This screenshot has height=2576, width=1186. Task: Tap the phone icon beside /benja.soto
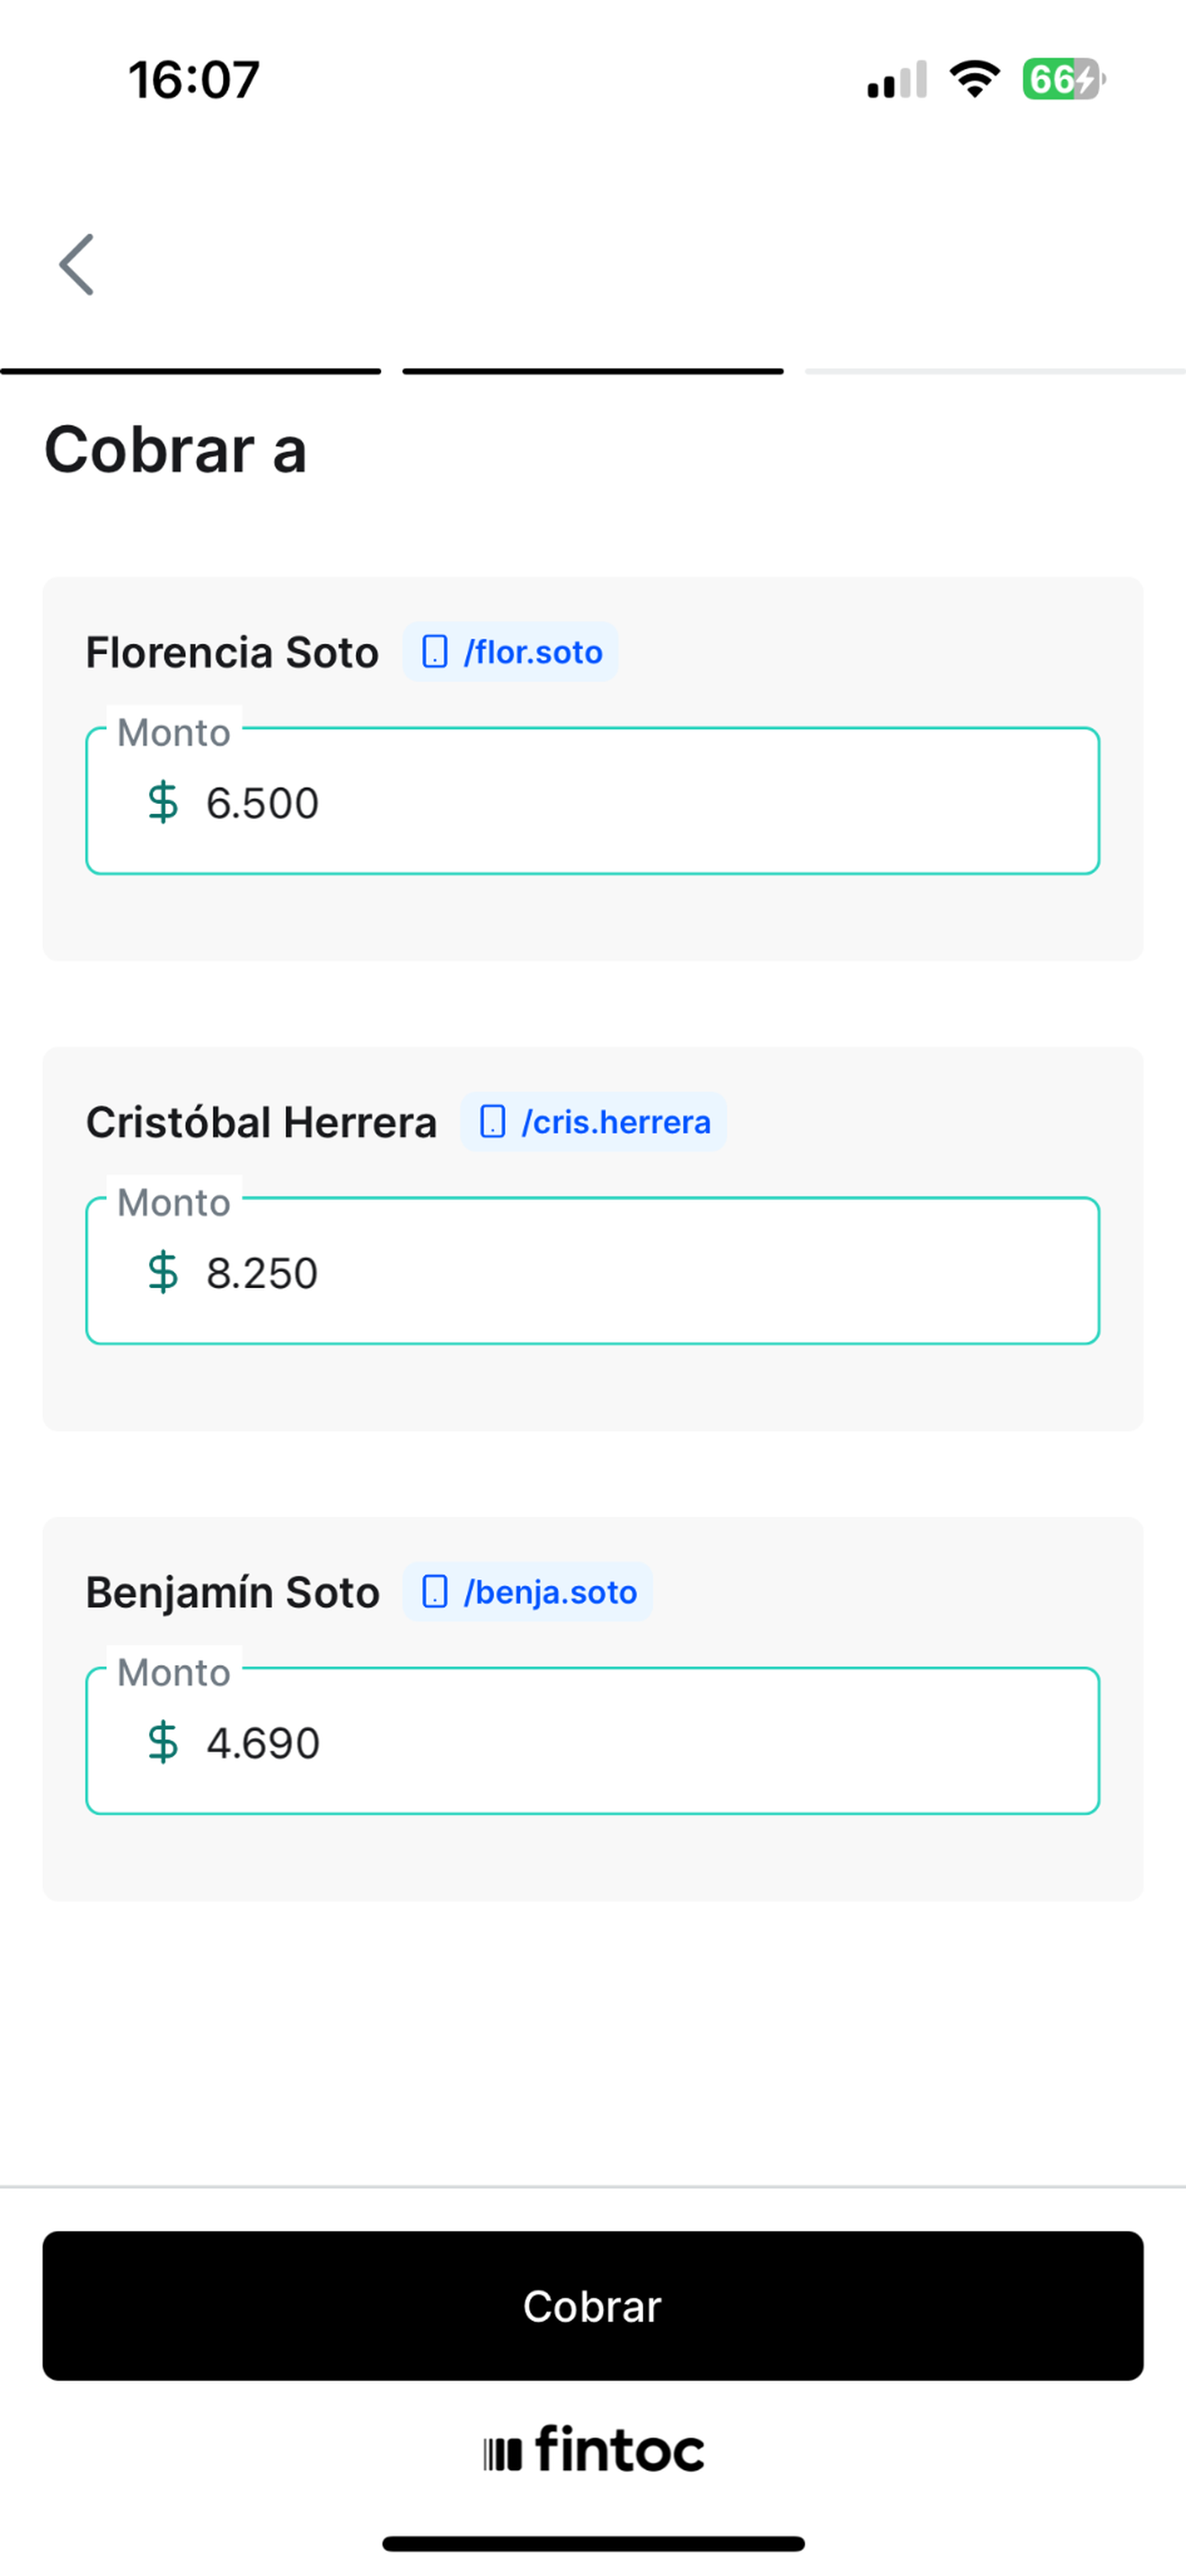[x=434, y=1592]
